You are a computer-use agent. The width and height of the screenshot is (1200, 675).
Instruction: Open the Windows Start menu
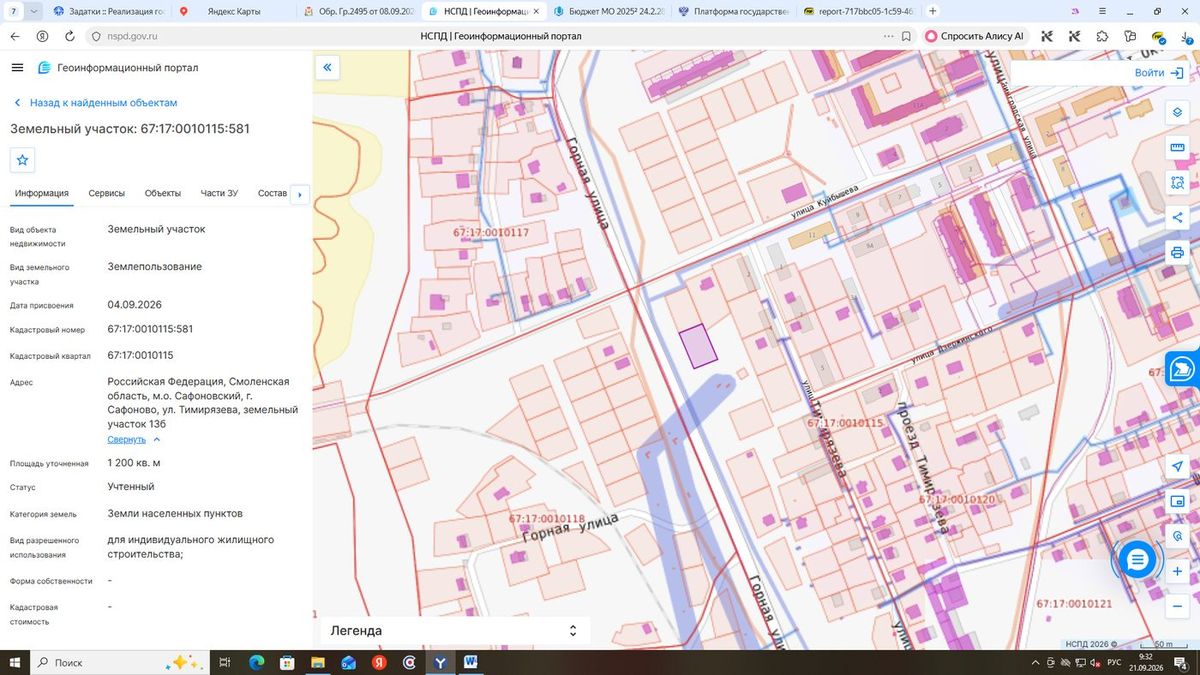point(14,662)
